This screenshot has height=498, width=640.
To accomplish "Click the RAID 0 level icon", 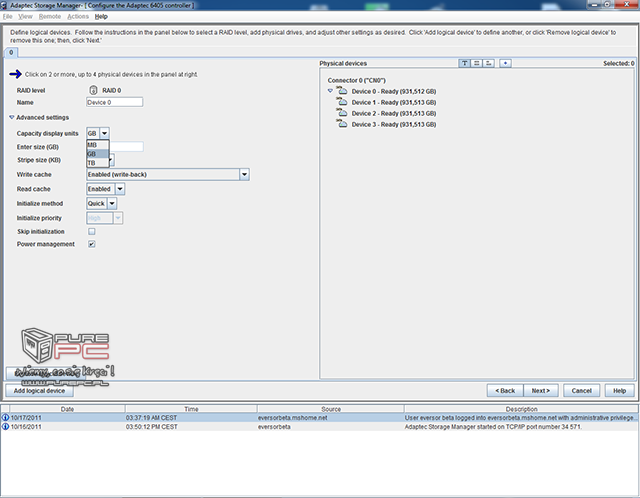I will click(93, 90).
